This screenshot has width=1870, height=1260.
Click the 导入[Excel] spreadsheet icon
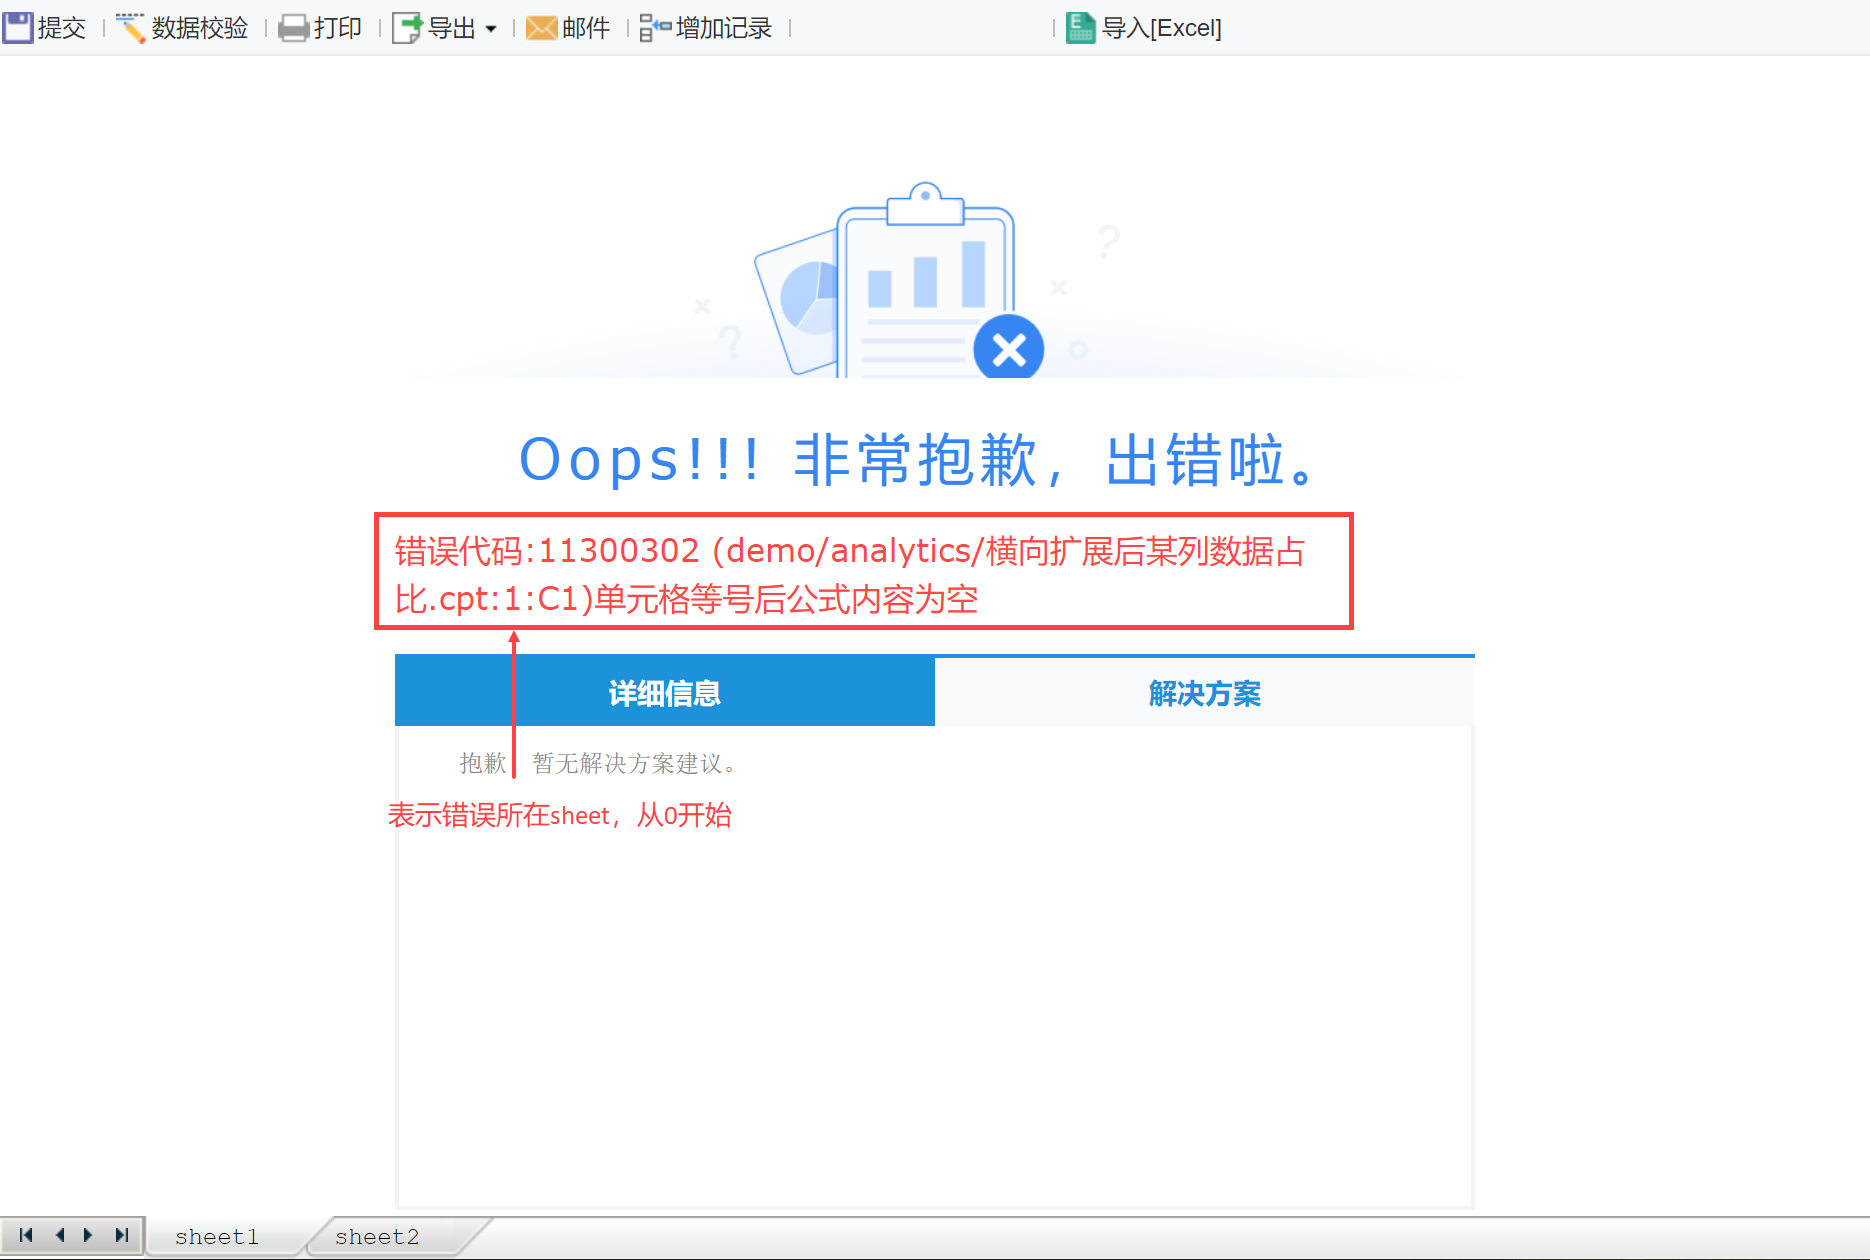[1081, 28]
